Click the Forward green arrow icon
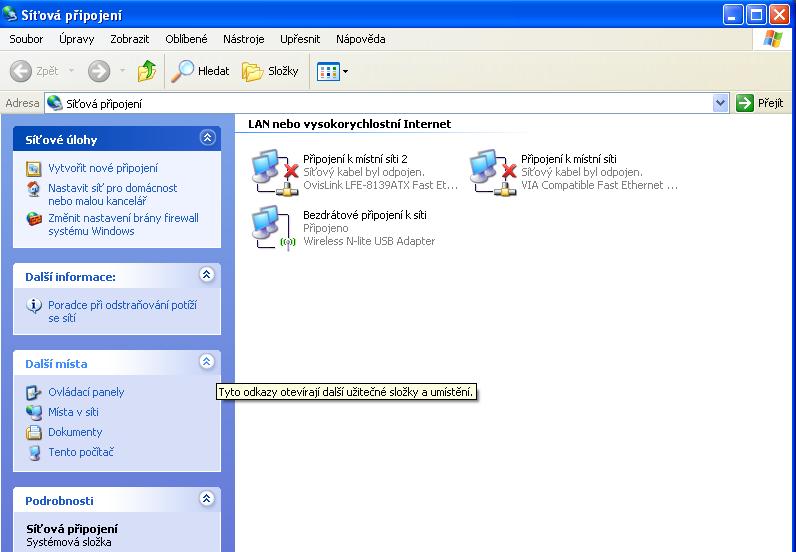Screen dimensions: 796x552 pos(99,71)
